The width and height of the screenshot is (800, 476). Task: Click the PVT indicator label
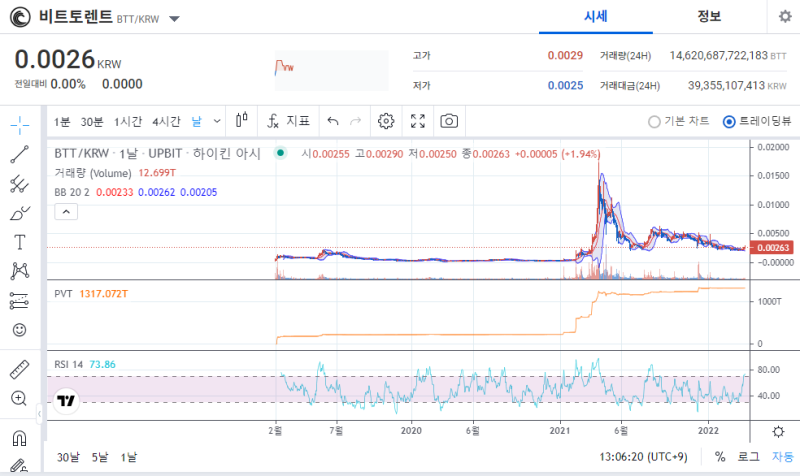point(63,293)
